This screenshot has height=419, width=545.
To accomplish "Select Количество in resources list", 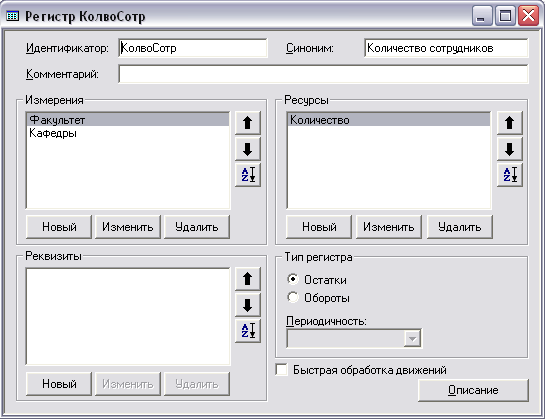I will pos(389,120).
